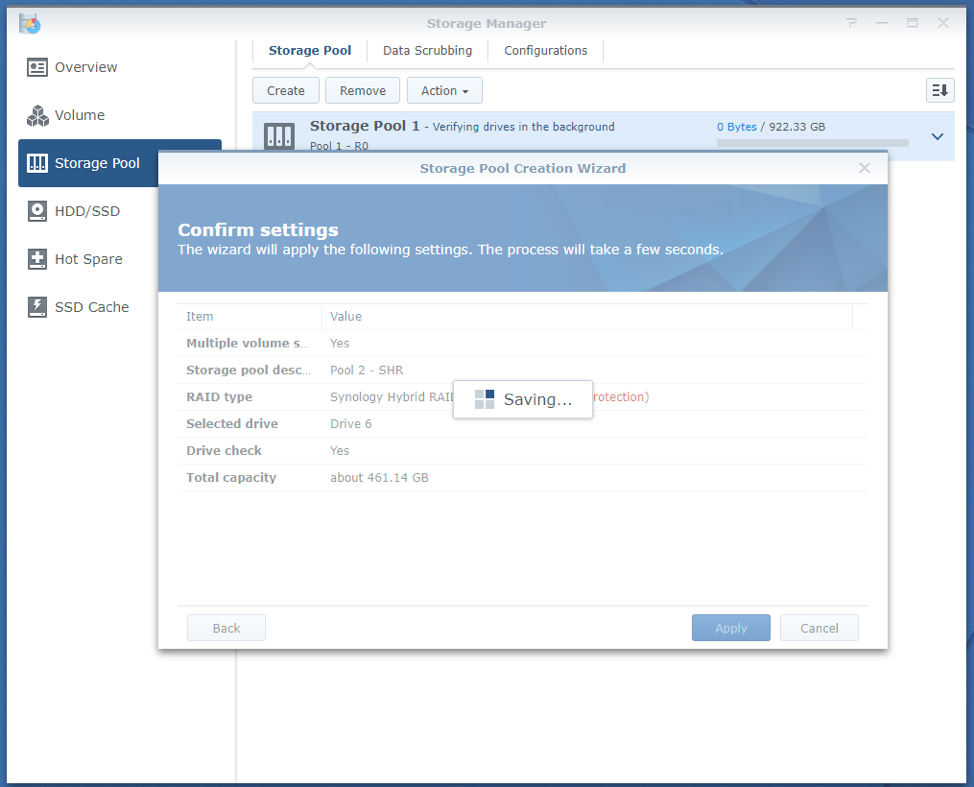The image size is (974, 787).
Task: Open the Configurations tab
Action: 545,50
